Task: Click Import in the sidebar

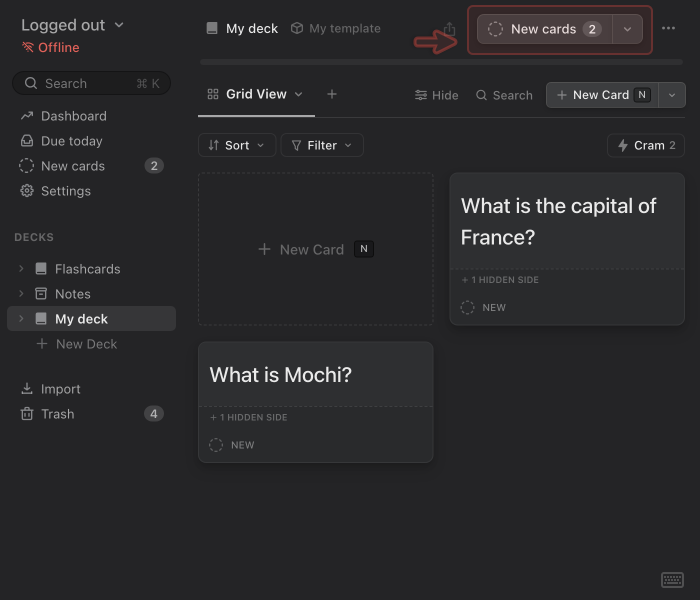Action: tap(60, 389)
